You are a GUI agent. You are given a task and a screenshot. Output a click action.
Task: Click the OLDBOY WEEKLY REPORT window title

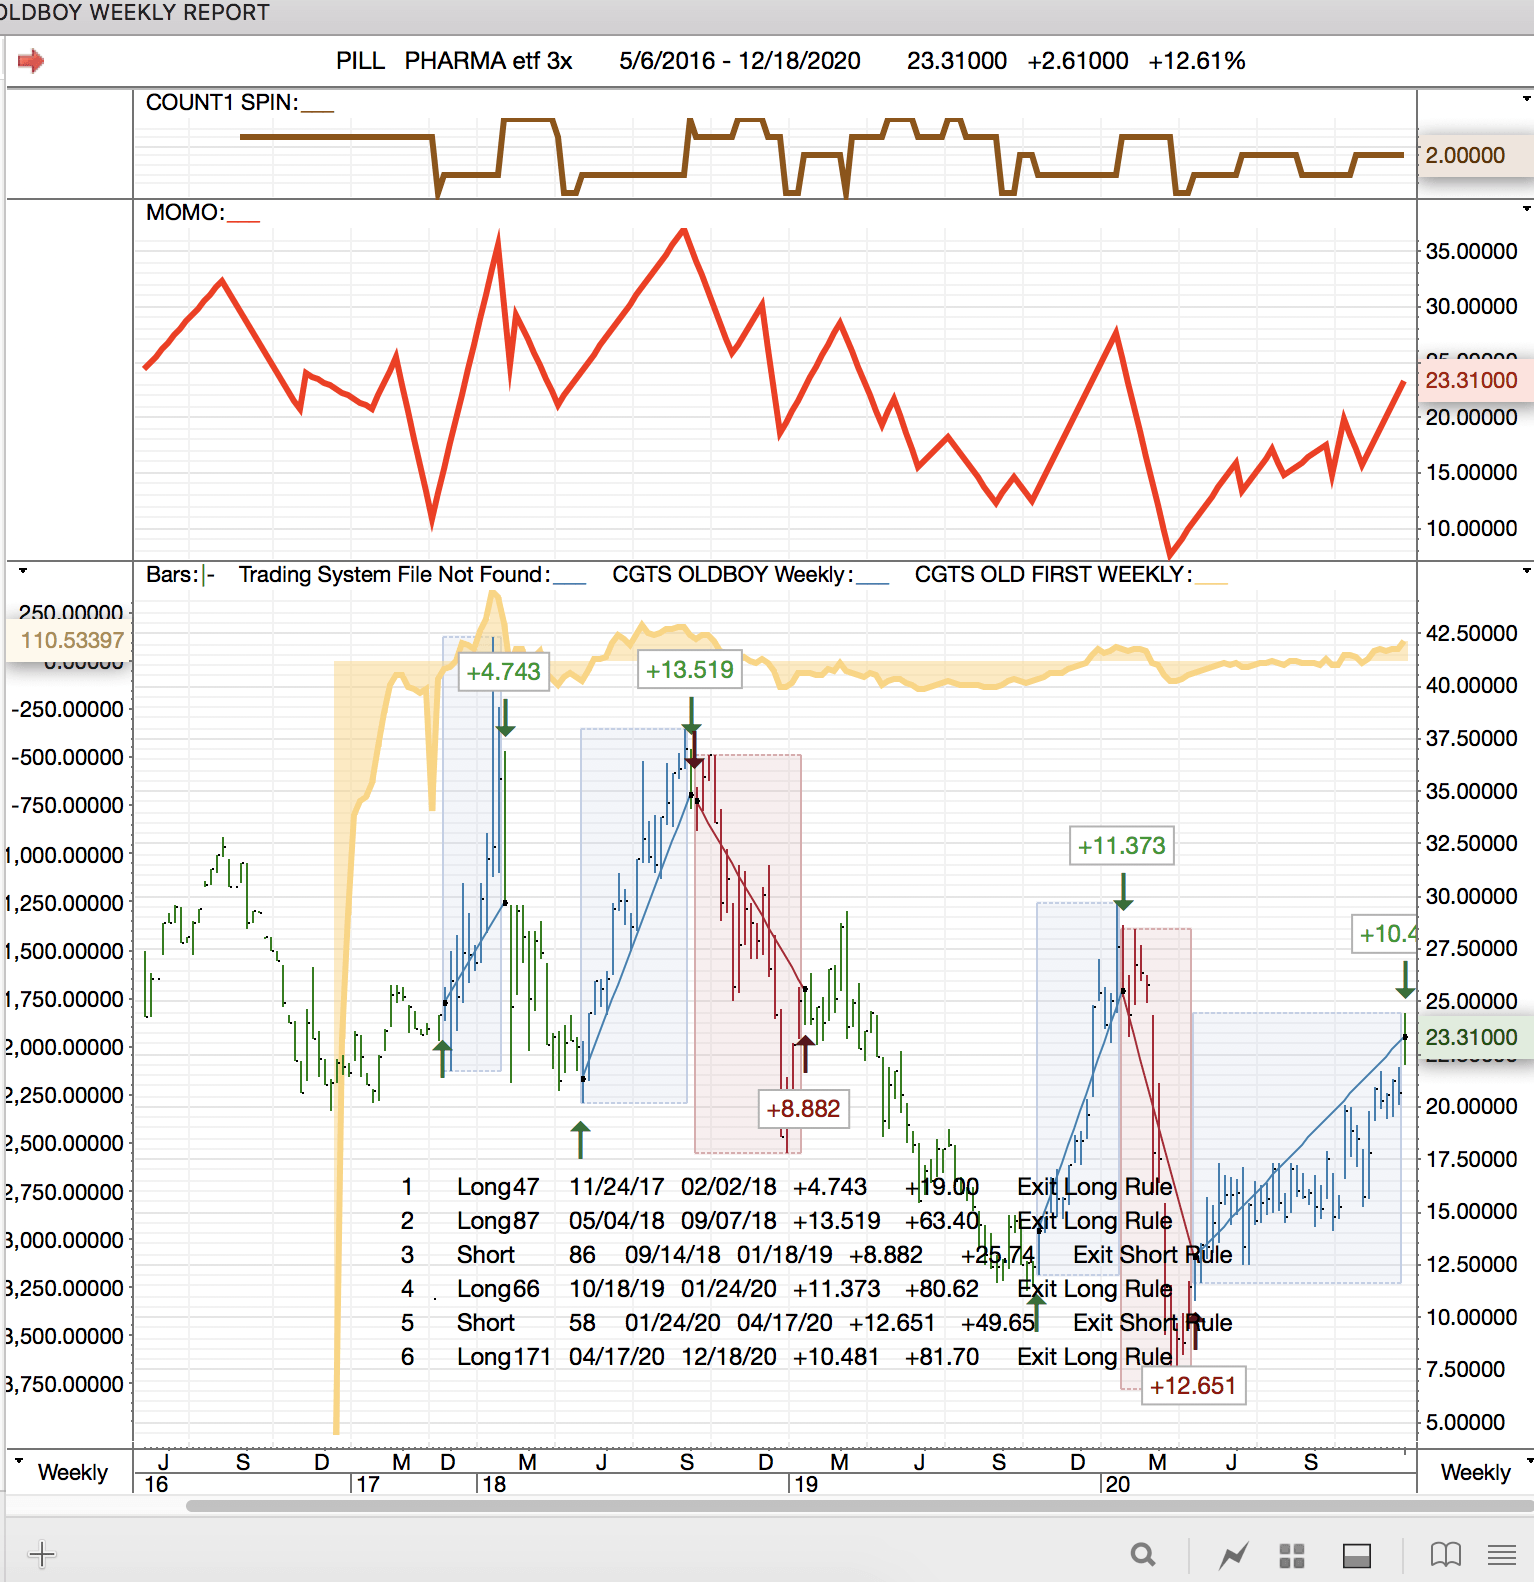pyautogui.click(x=135, y=13)
